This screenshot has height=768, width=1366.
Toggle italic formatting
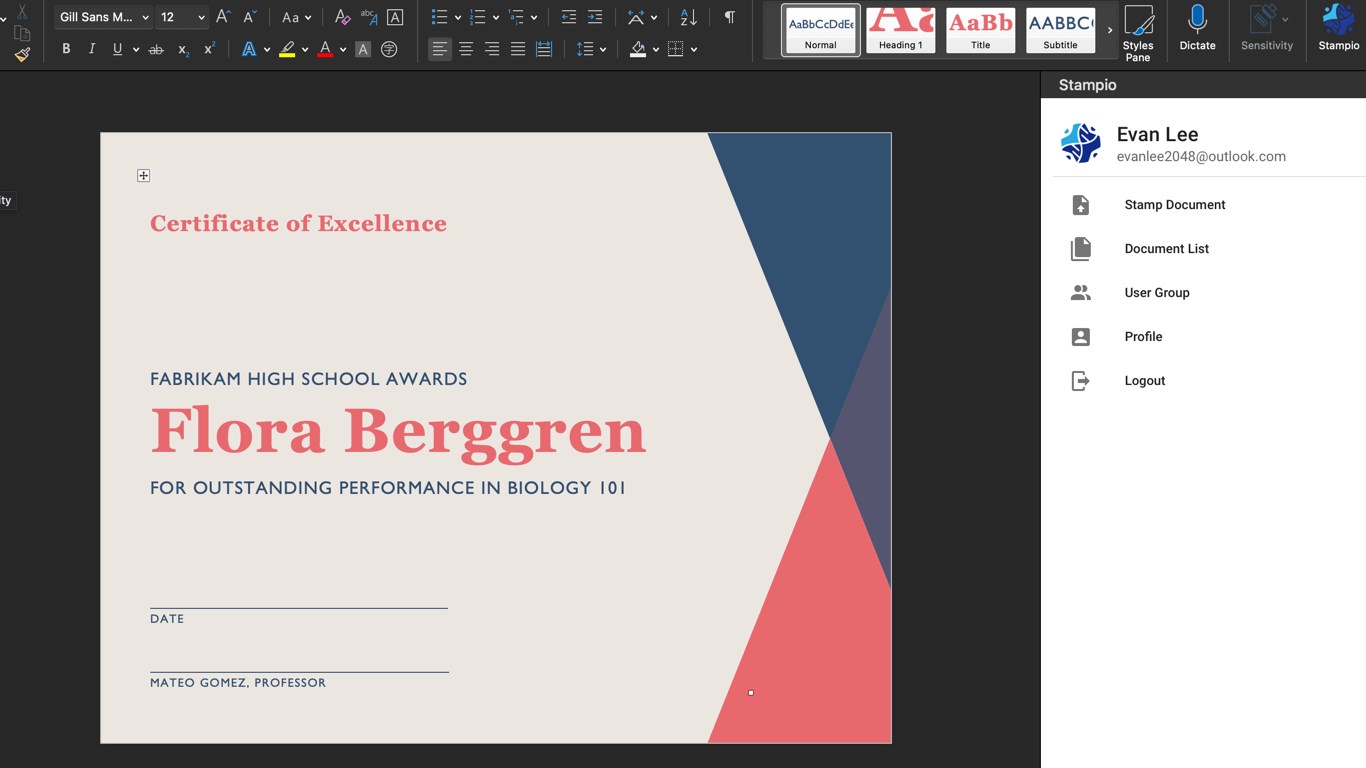(x=92, y=49)
